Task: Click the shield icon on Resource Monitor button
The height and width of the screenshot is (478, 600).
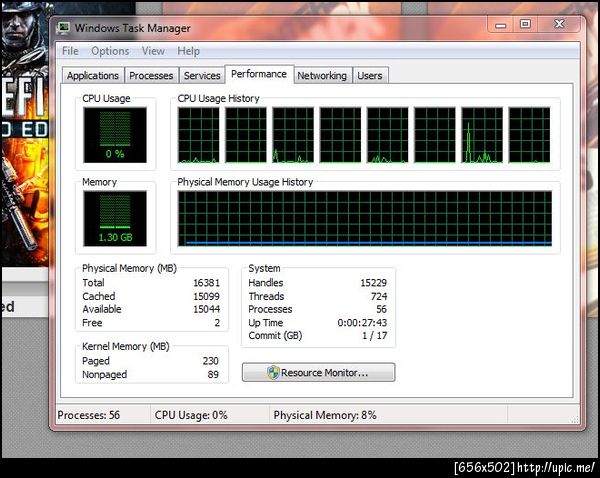Action: (x=273, y=372)
